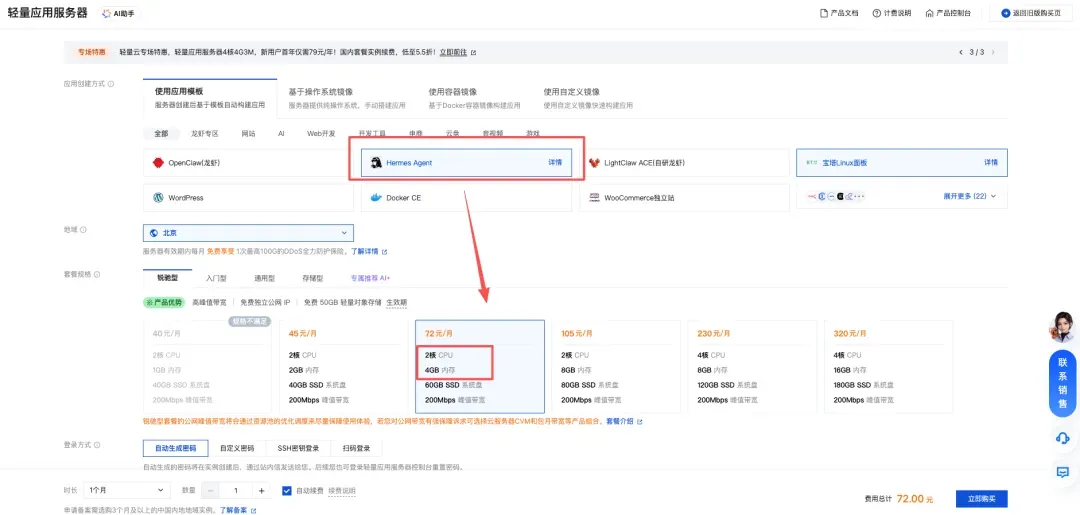Increase quantity with the plus button
The height and width of the screenshot is (515, 1080).
262,491
